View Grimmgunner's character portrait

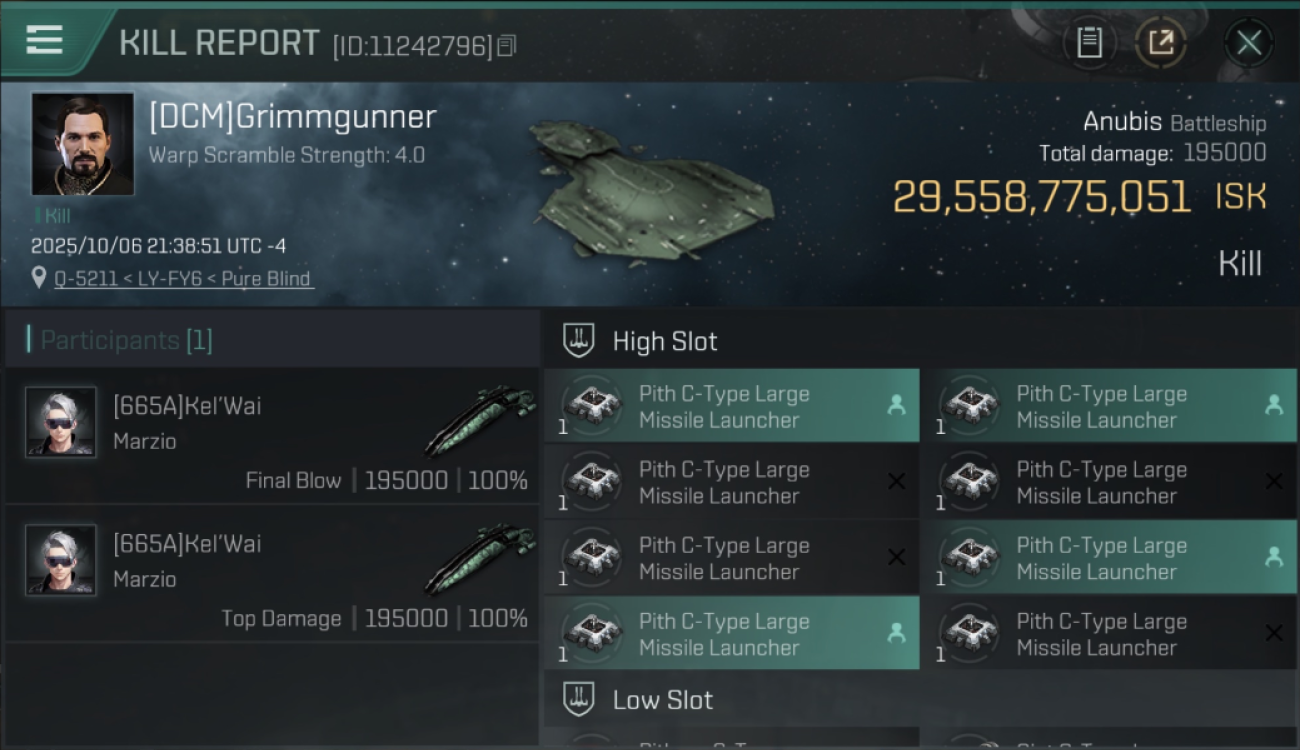click(x=82, y=144)
